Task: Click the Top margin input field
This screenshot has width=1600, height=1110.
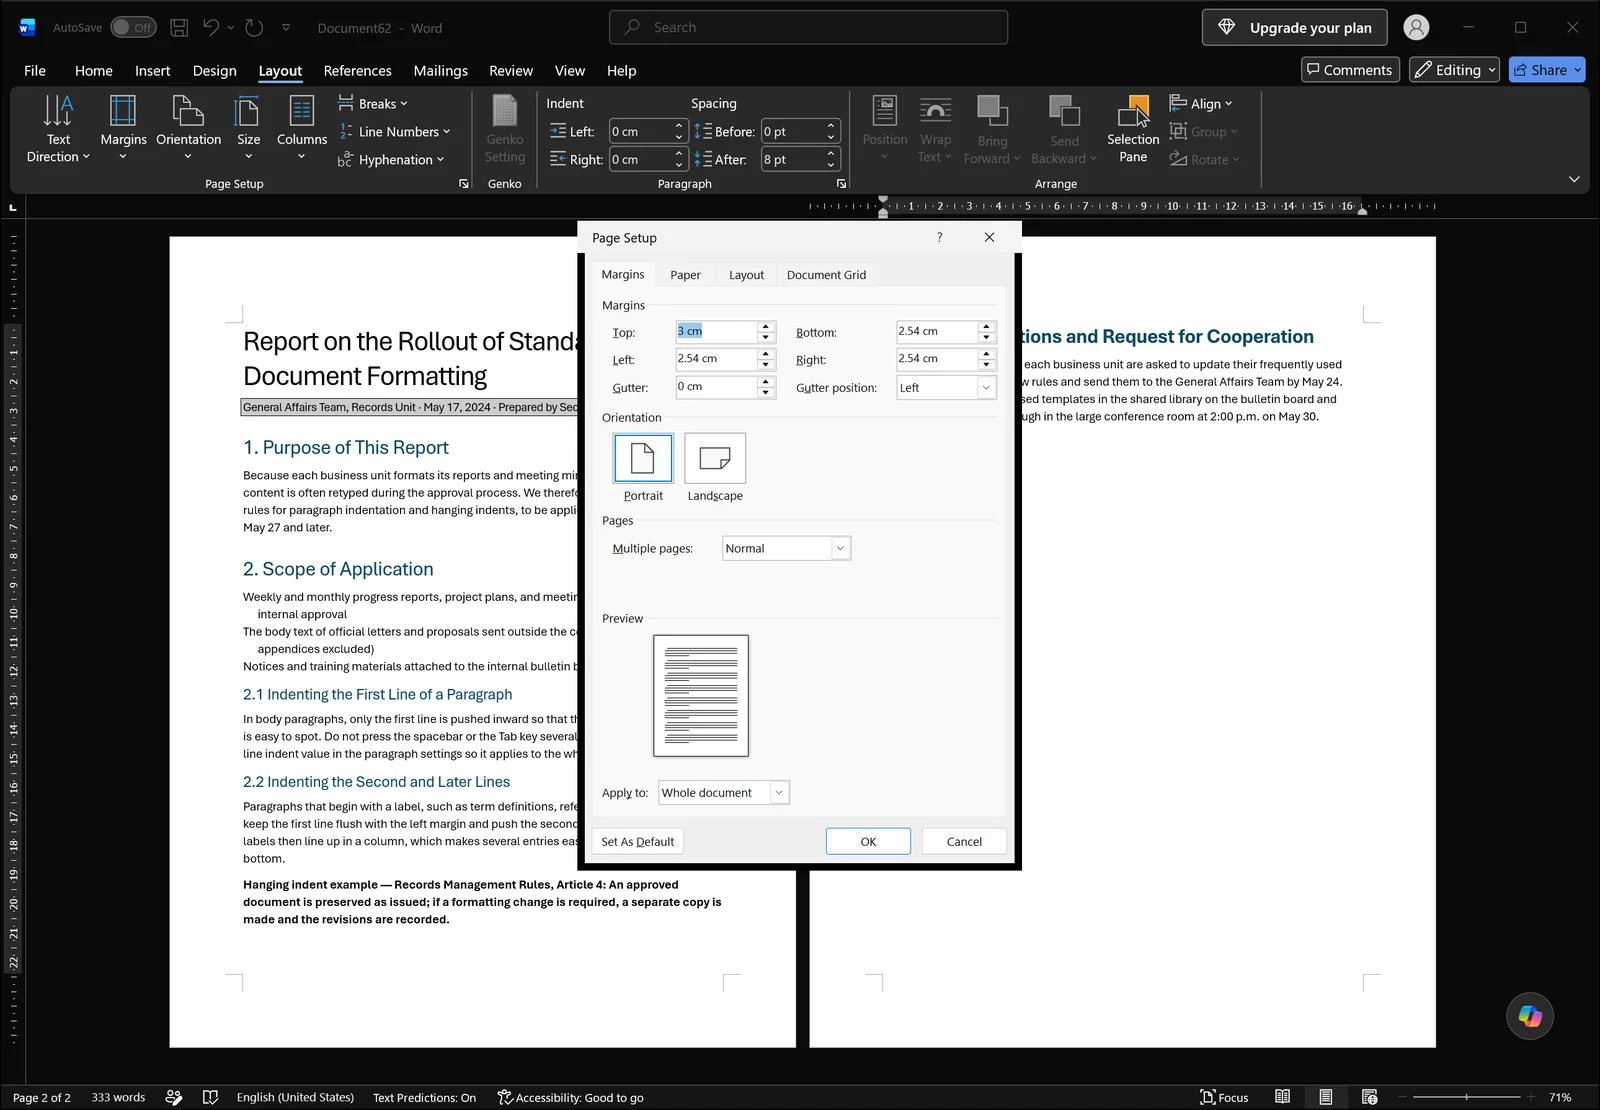Action: click(716, 331)
